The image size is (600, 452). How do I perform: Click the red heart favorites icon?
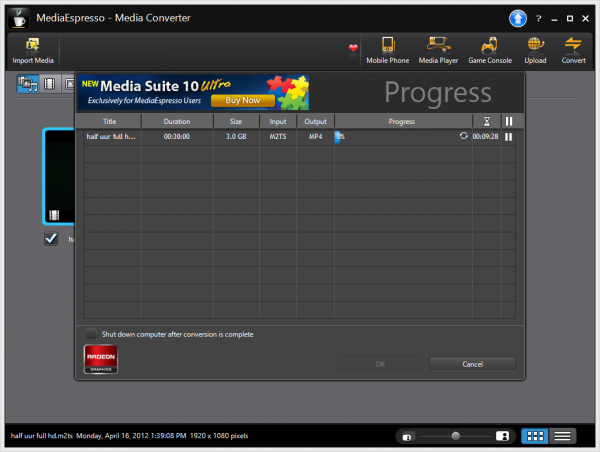coord(352,47)
